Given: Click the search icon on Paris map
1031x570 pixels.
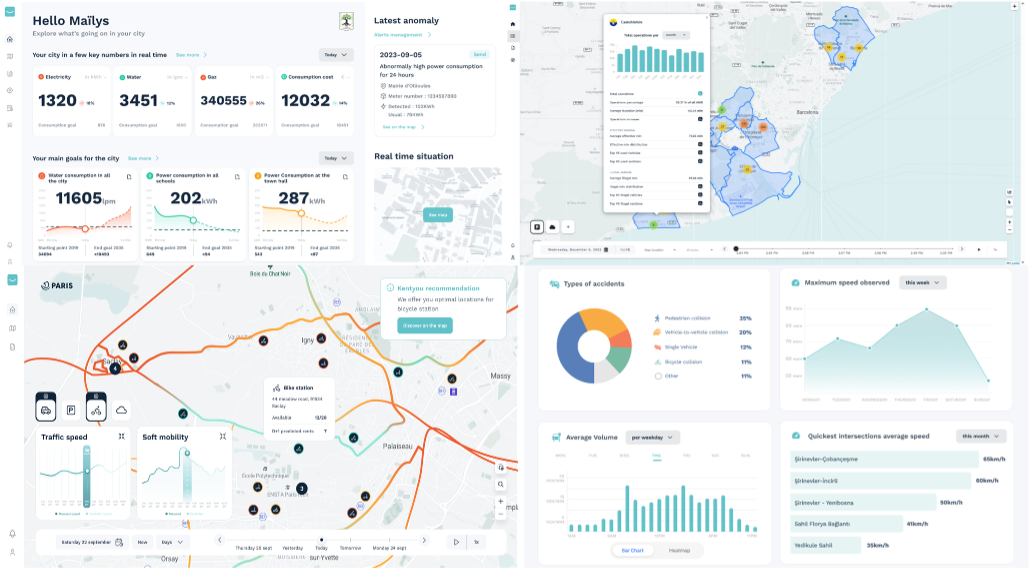Looking at the screenshot, I should click(501, 484).
